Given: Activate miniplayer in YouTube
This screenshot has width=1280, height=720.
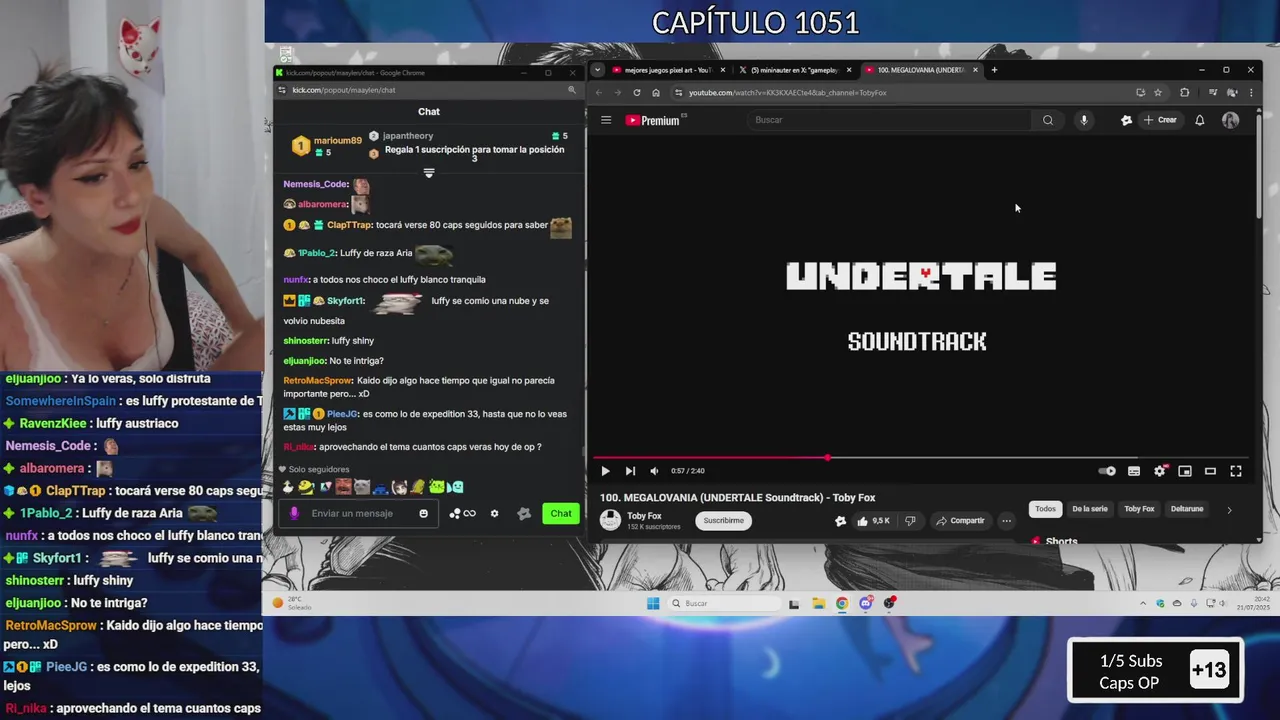Looking at the screenshot, I should tap(1185, 471).
